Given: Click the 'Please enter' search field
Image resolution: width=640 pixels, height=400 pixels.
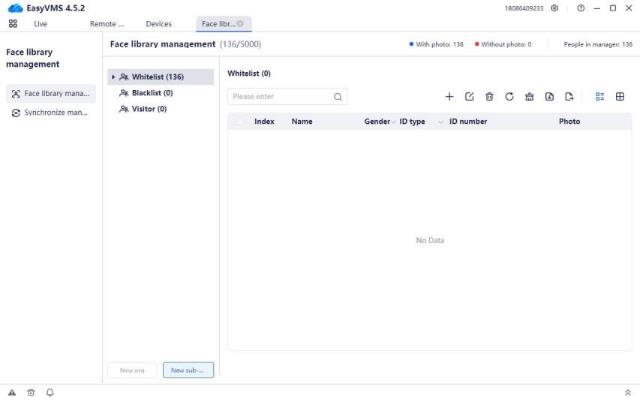Looking at the screenshot, I should click(280, 97).
